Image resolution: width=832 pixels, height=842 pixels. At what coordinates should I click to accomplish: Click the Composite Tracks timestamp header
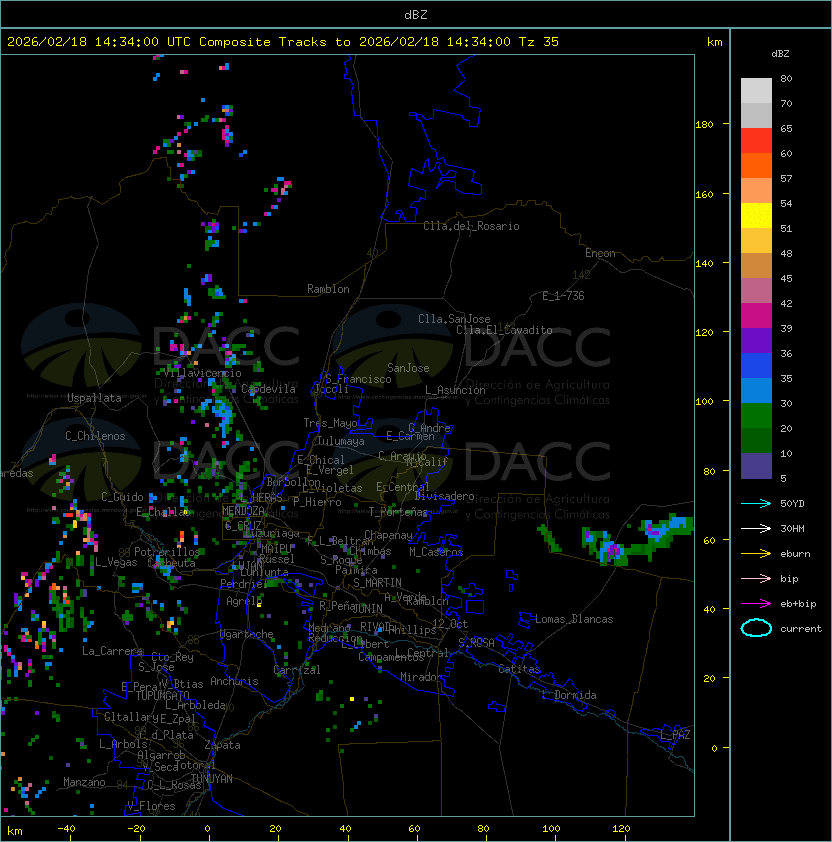coord(283,42)
